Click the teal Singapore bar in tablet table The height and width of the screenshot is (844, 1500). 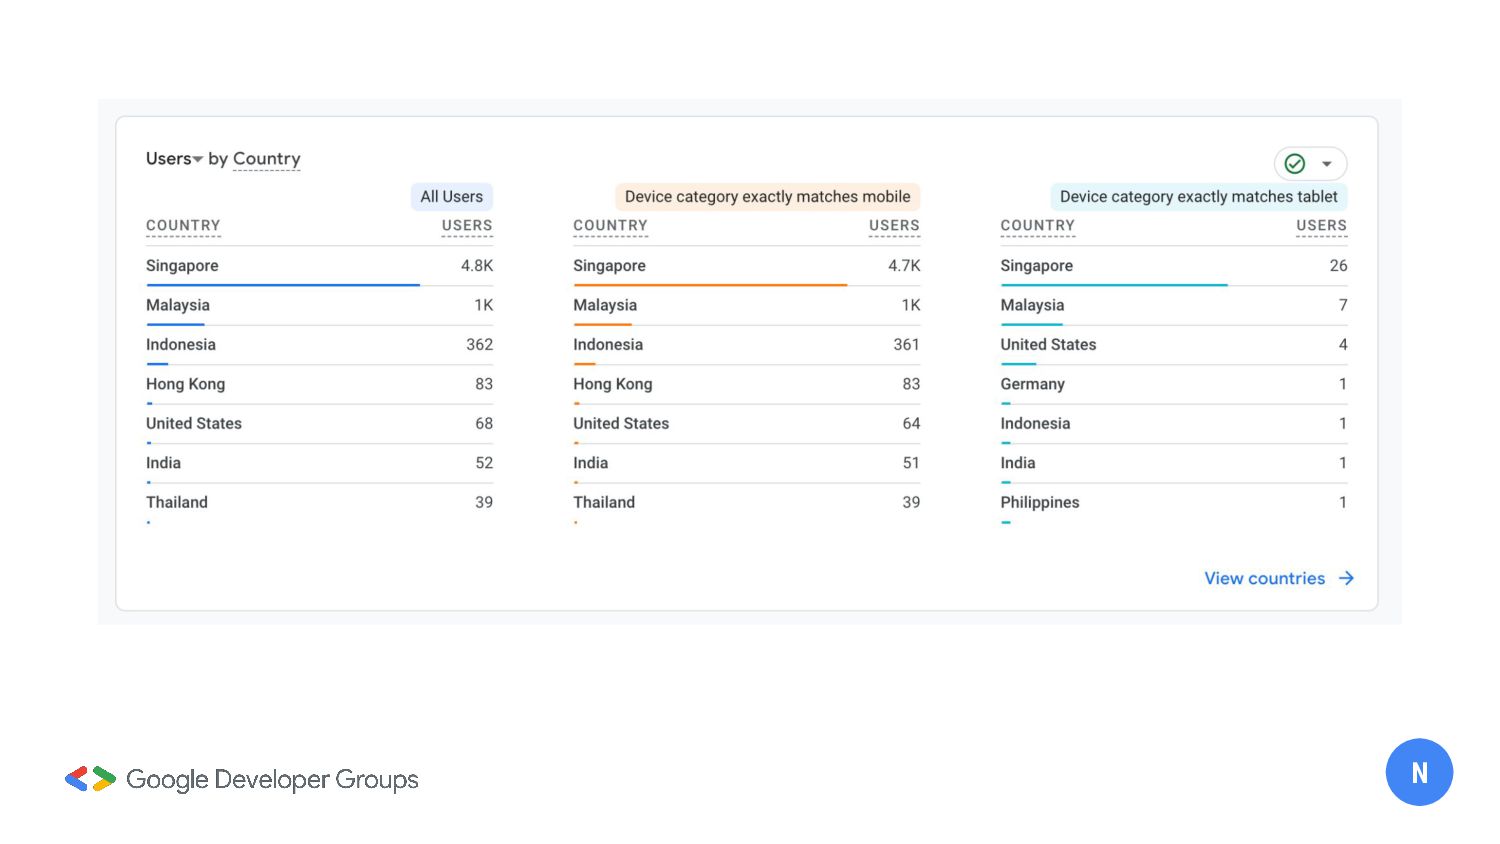(1114, 285)
